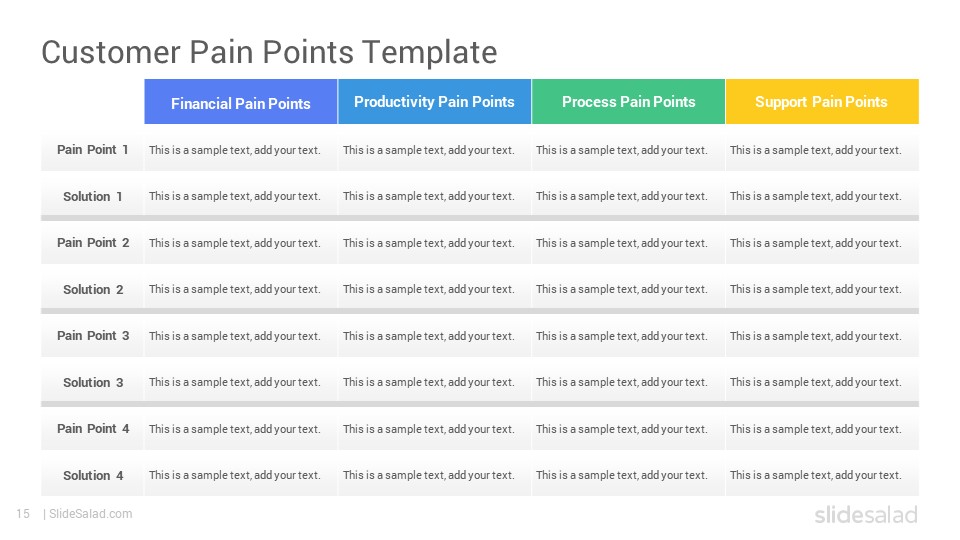This screenshot has width=960, height=540.
Task: Select the Pain Point 4 row label
Action: tap(92, 429)
